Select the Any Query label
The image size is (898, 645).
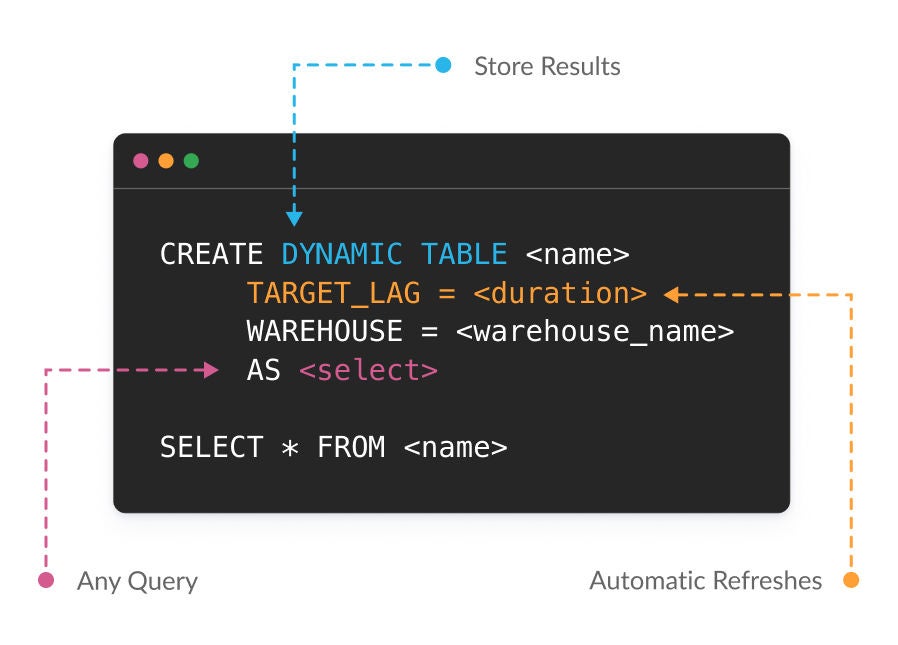(137, 581)
